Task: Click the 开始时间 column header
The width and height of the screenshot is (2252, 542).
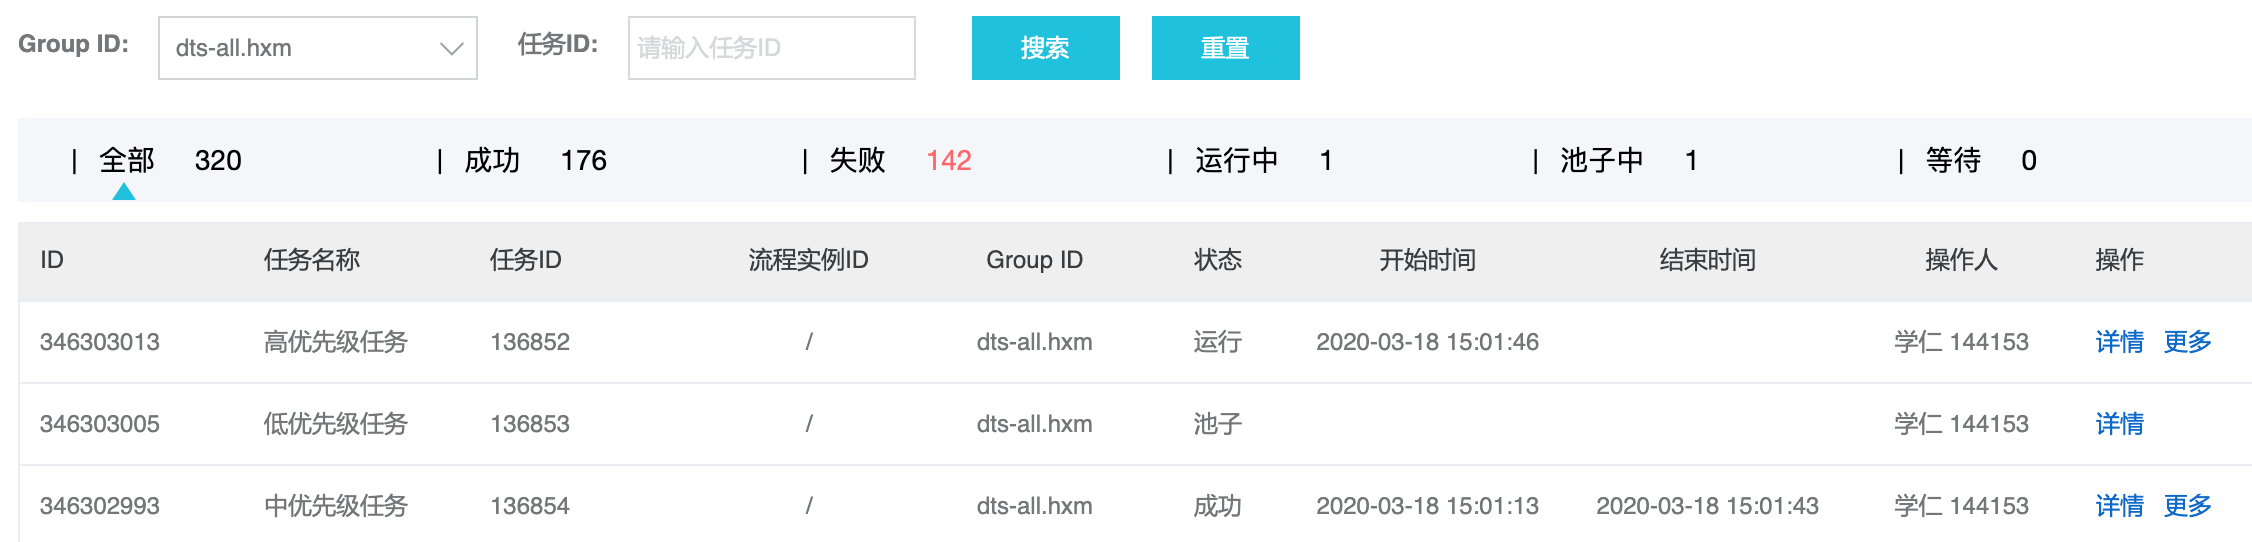Action: (x=1427, y=260)
